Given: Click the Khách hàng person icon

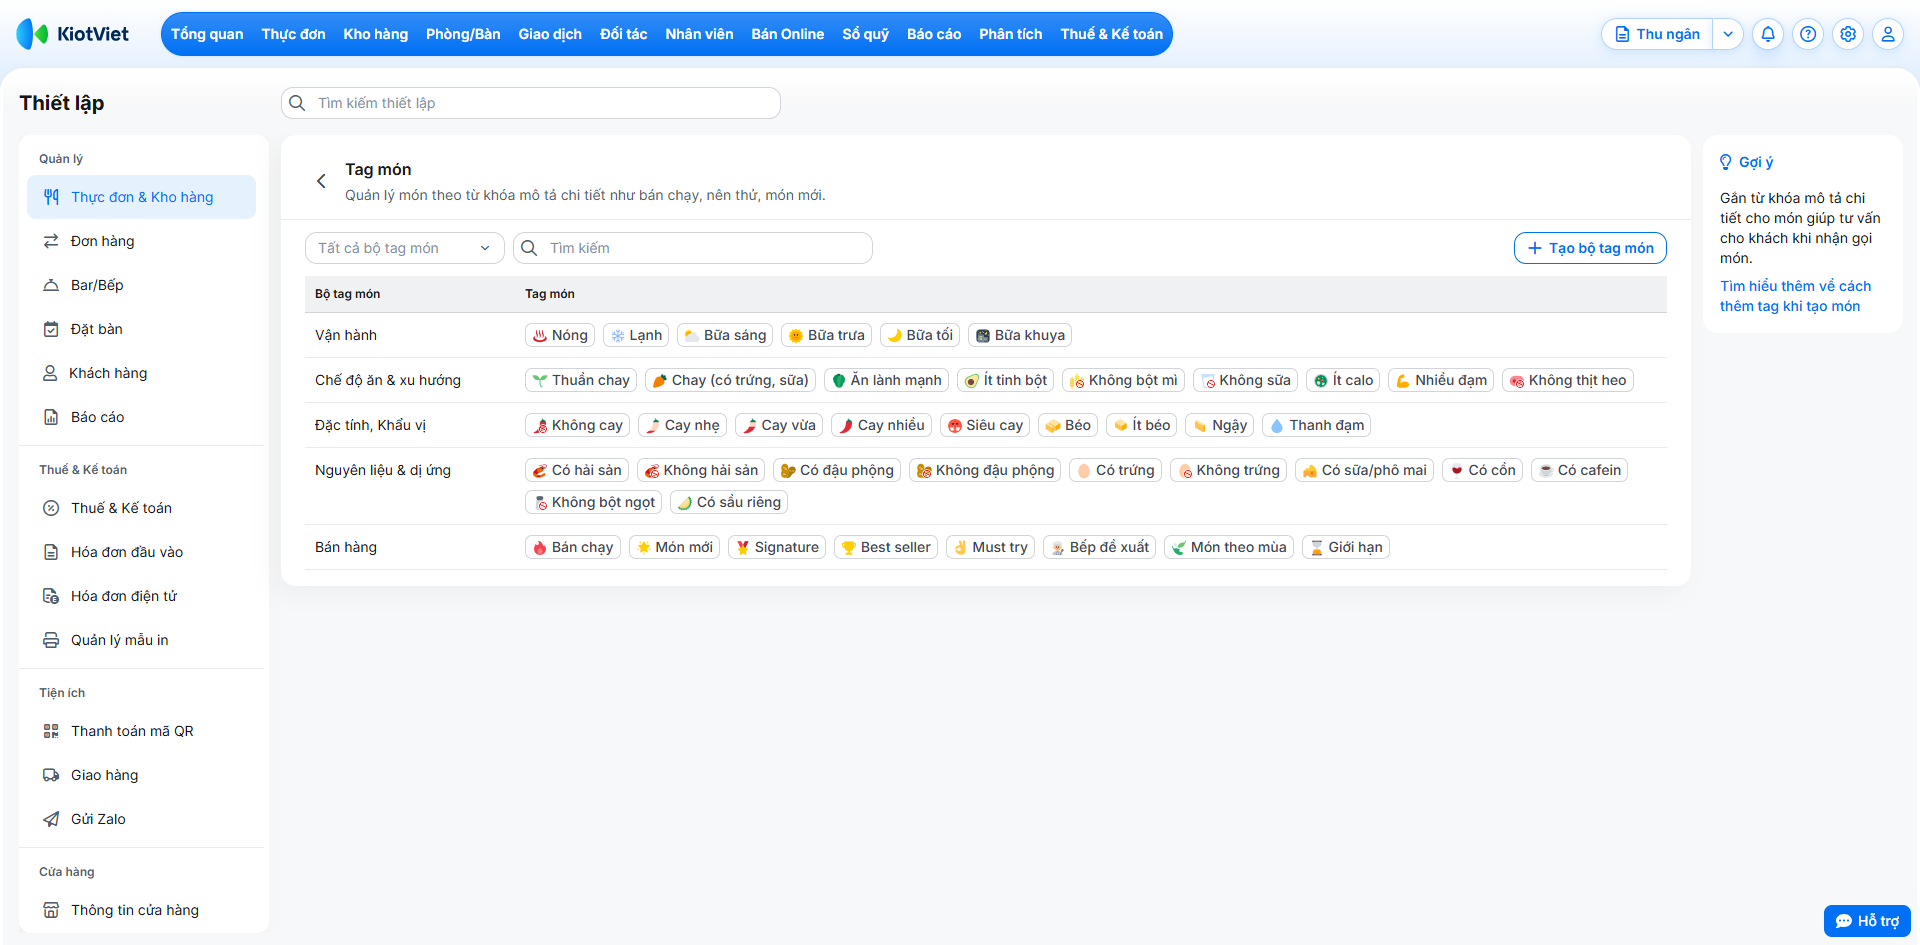Looking at the screenshot, I should tap(50, 373).
